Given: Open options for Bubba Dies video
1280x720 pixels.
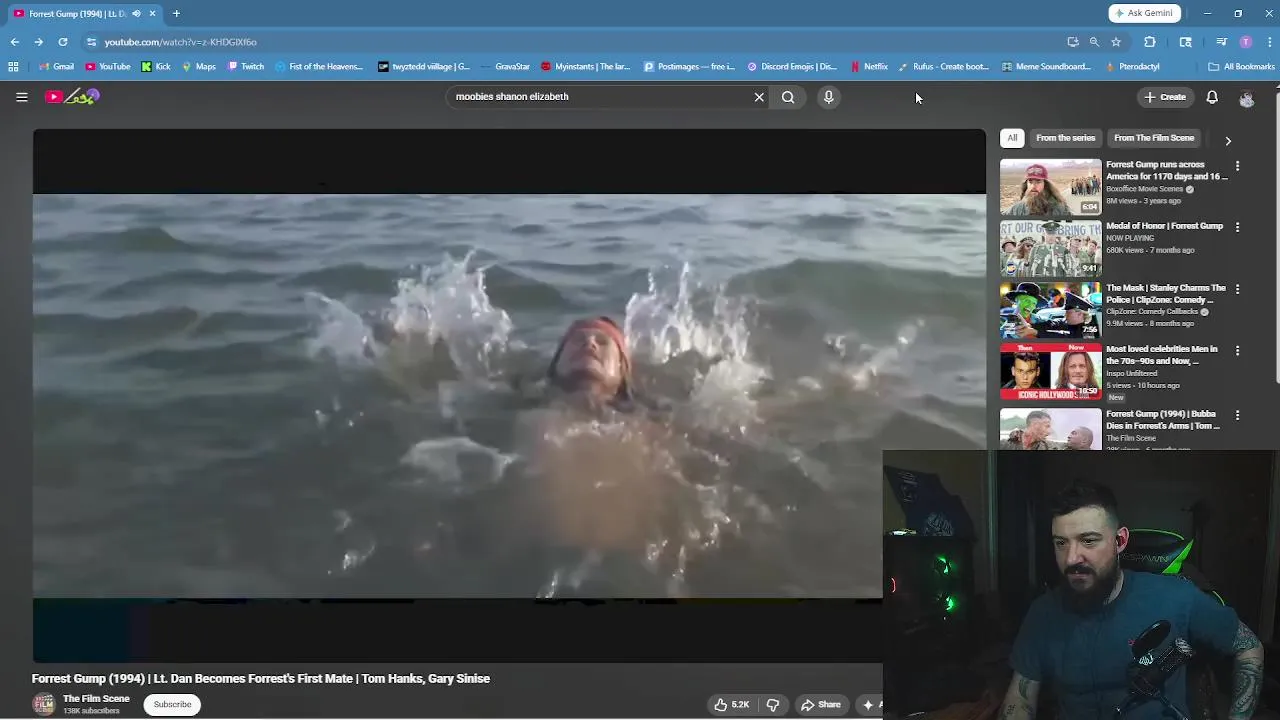Looking at the screenshot, I should [x=1237, y=415].
